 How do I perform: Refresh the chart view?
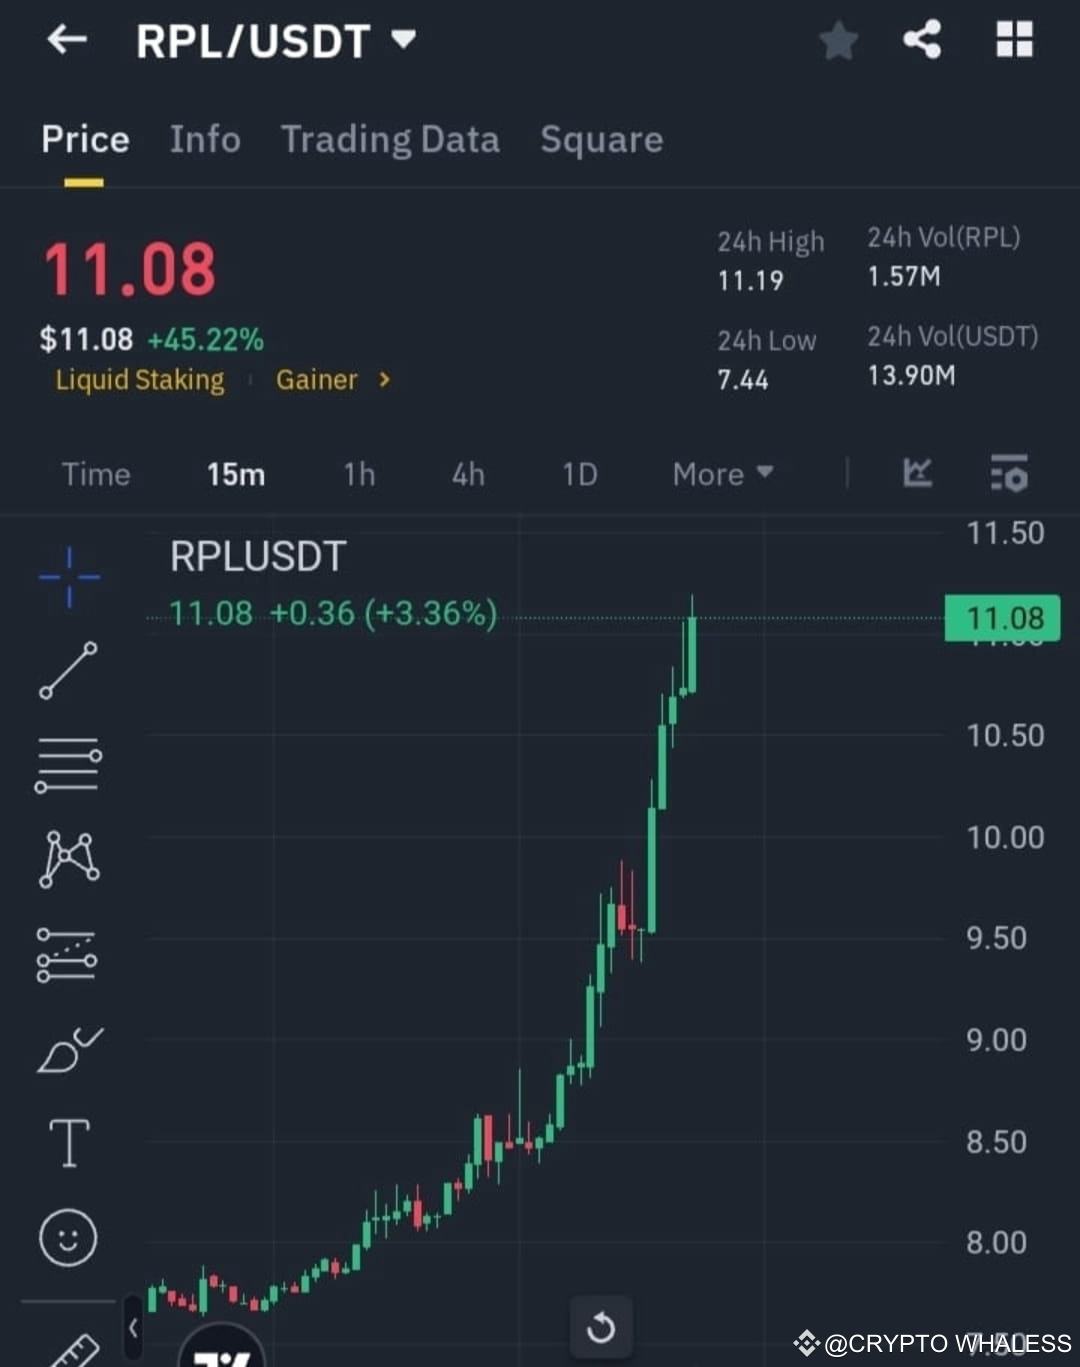601,1328
